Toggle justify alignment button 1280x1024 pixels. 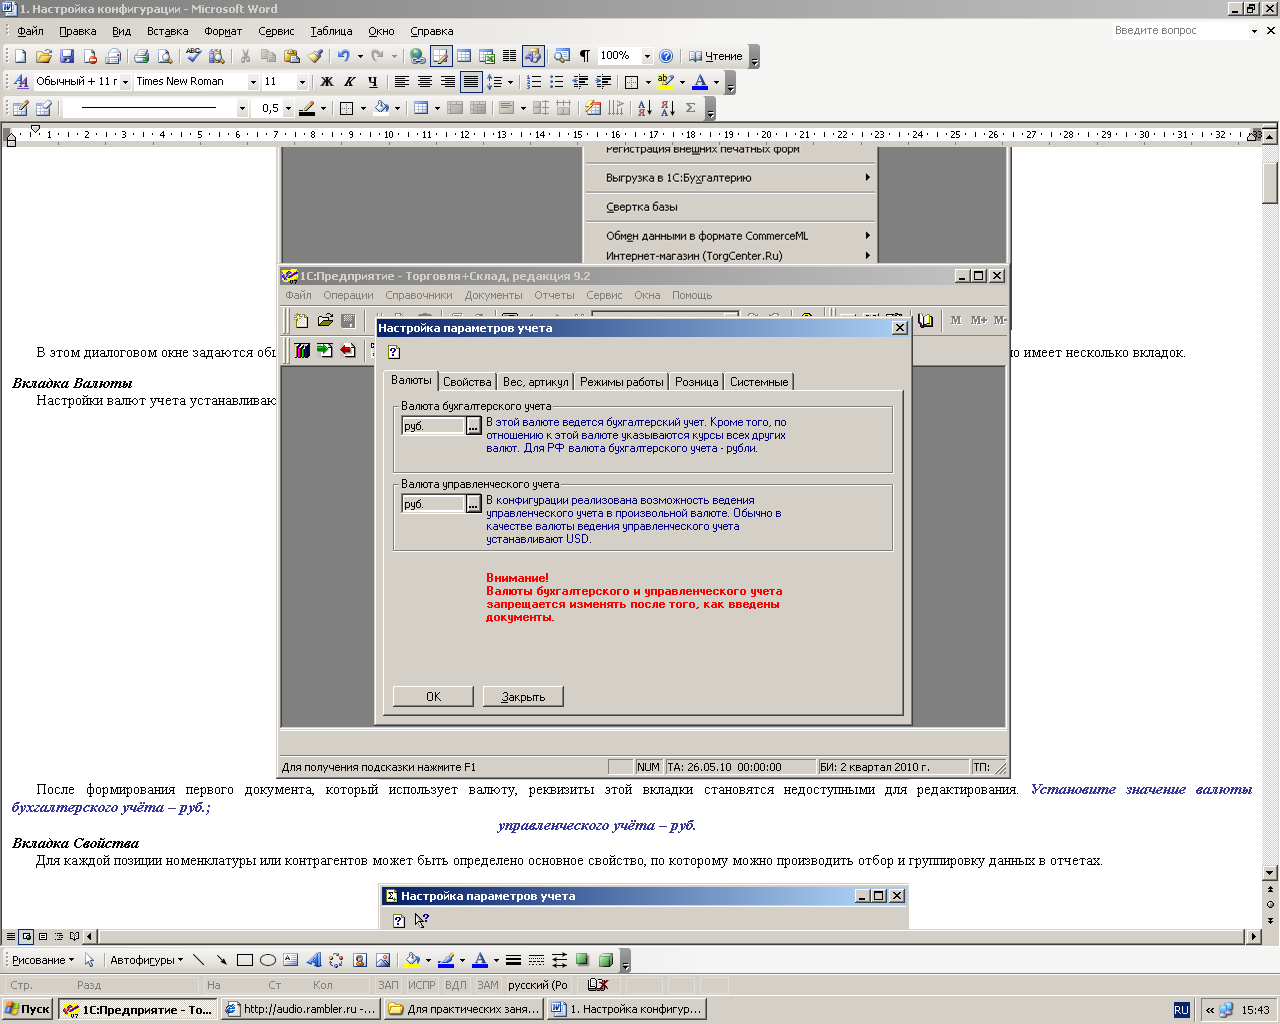tap(471, 82)
